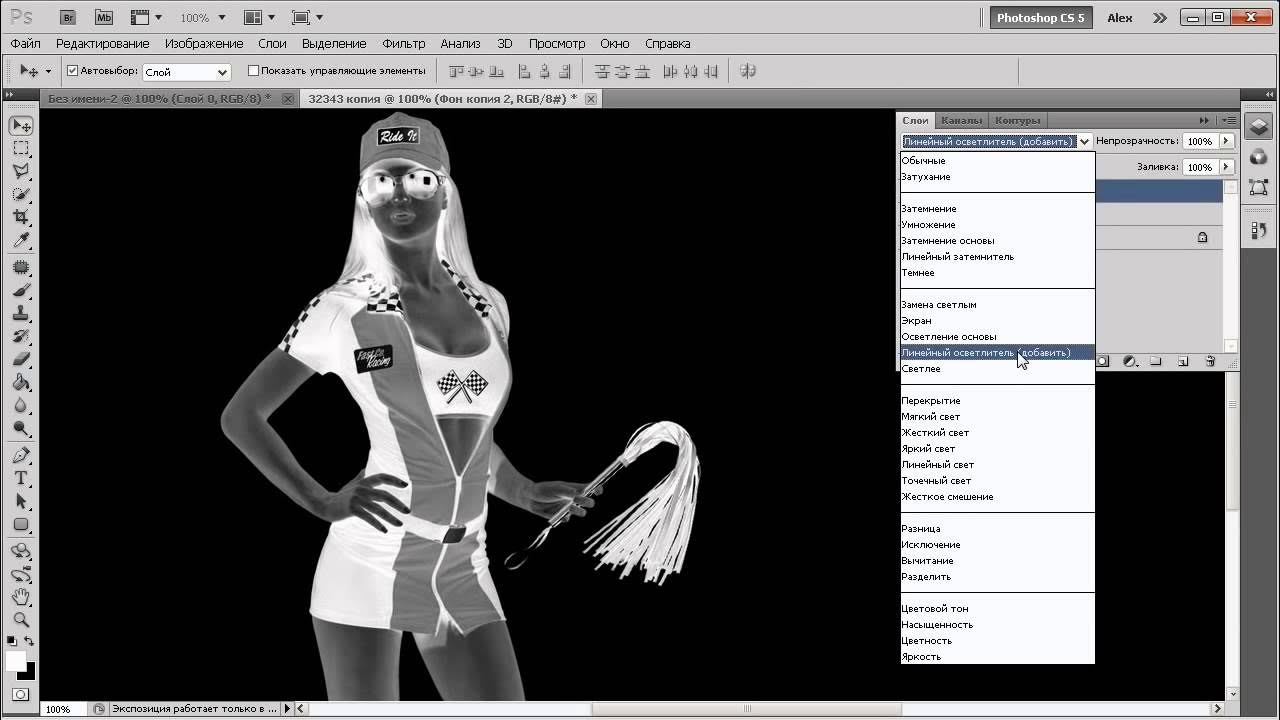The height and width of the screenshot is (720, 1280).
Task: Choose the Экран blend mode
Action: click(x=997, y=321)
